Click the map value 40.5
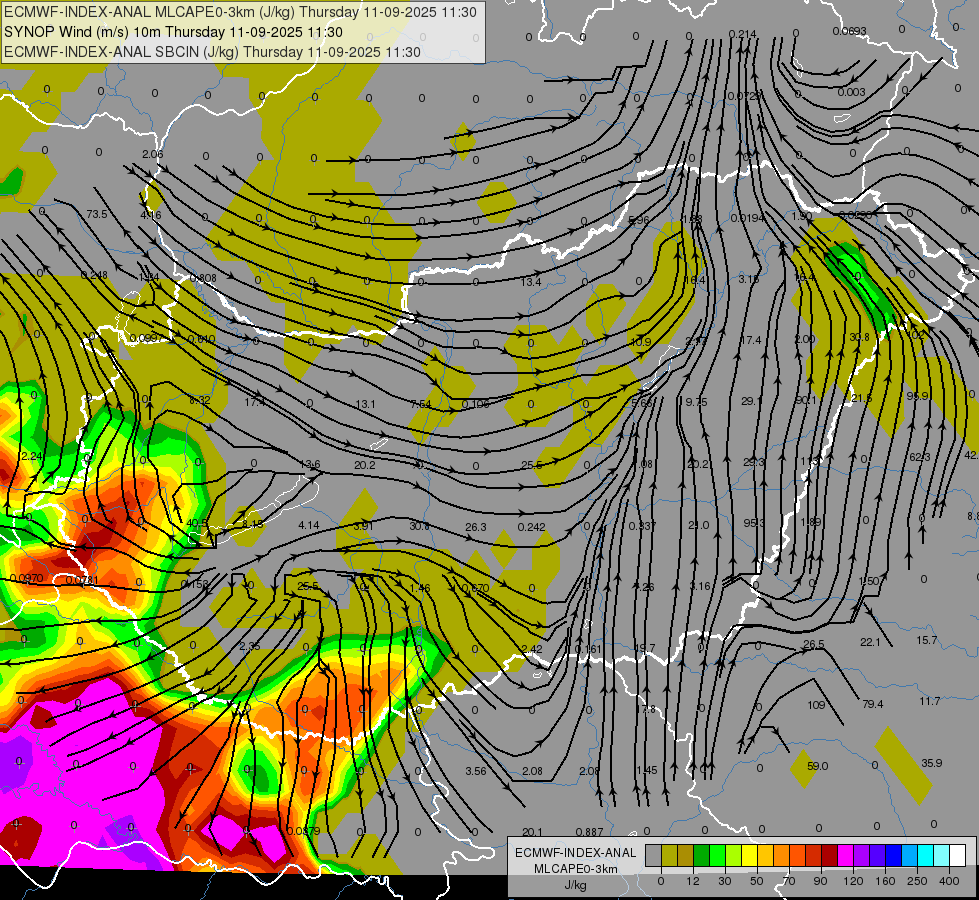Screen dimensions: 979x900 click(x=197, y=523)
